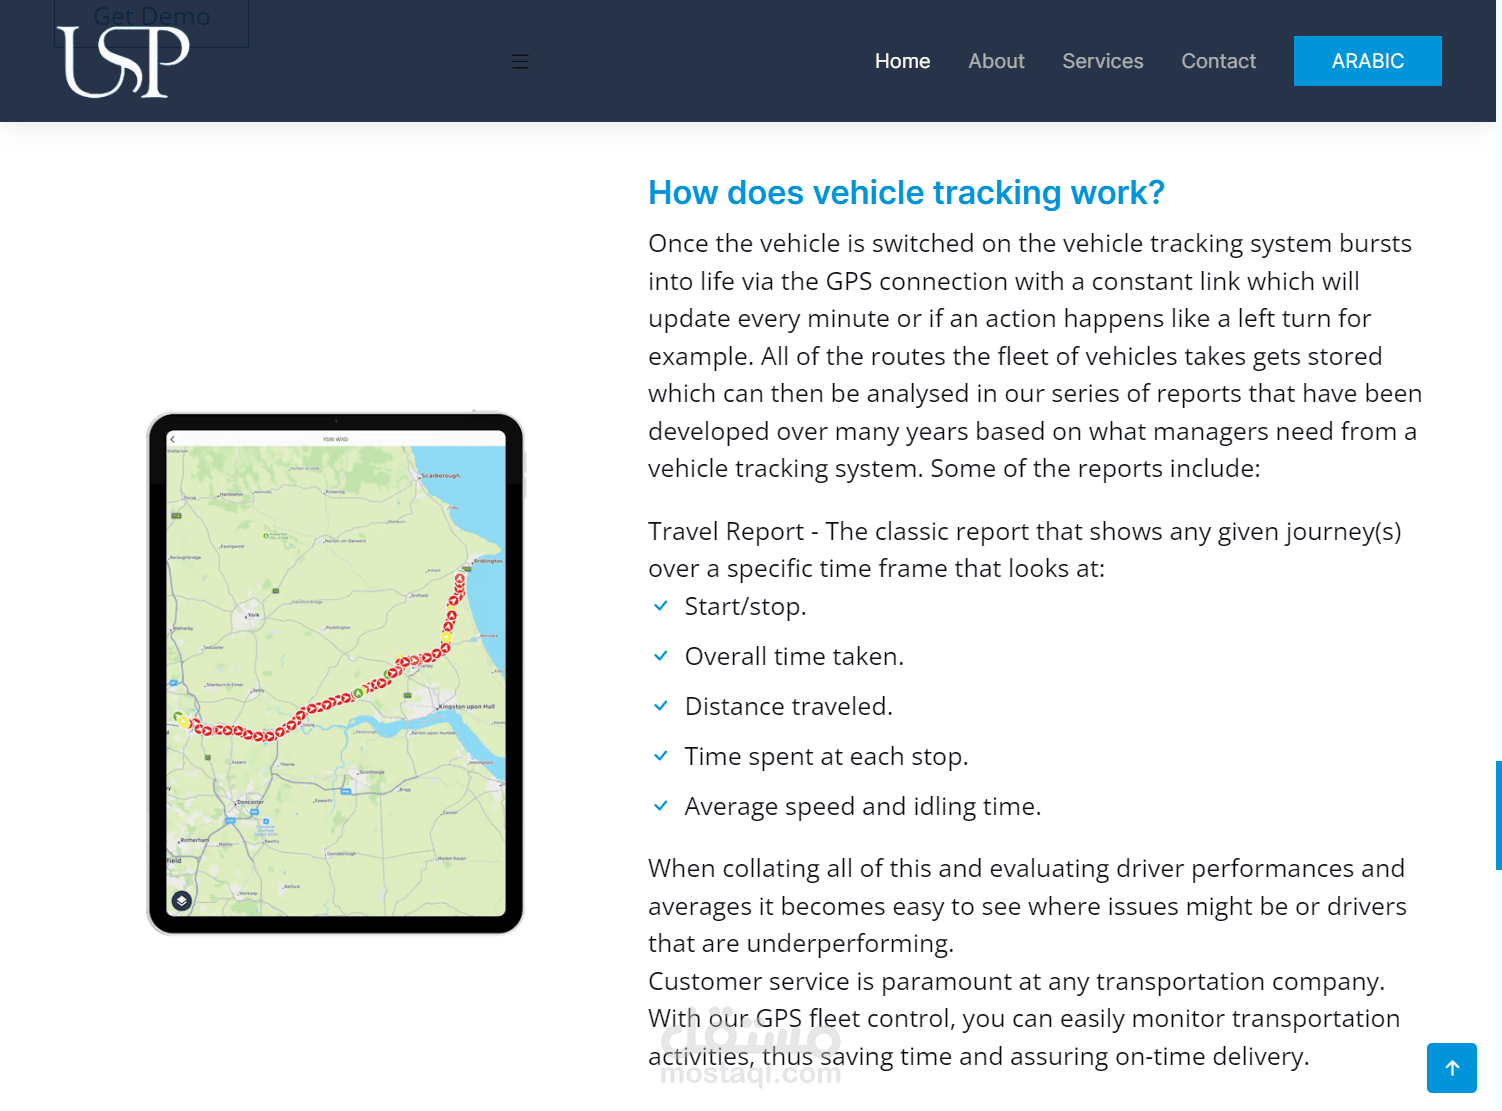Switch language with the ARABIC button
This screenshot has height=1111, width=1502.
1367,61
